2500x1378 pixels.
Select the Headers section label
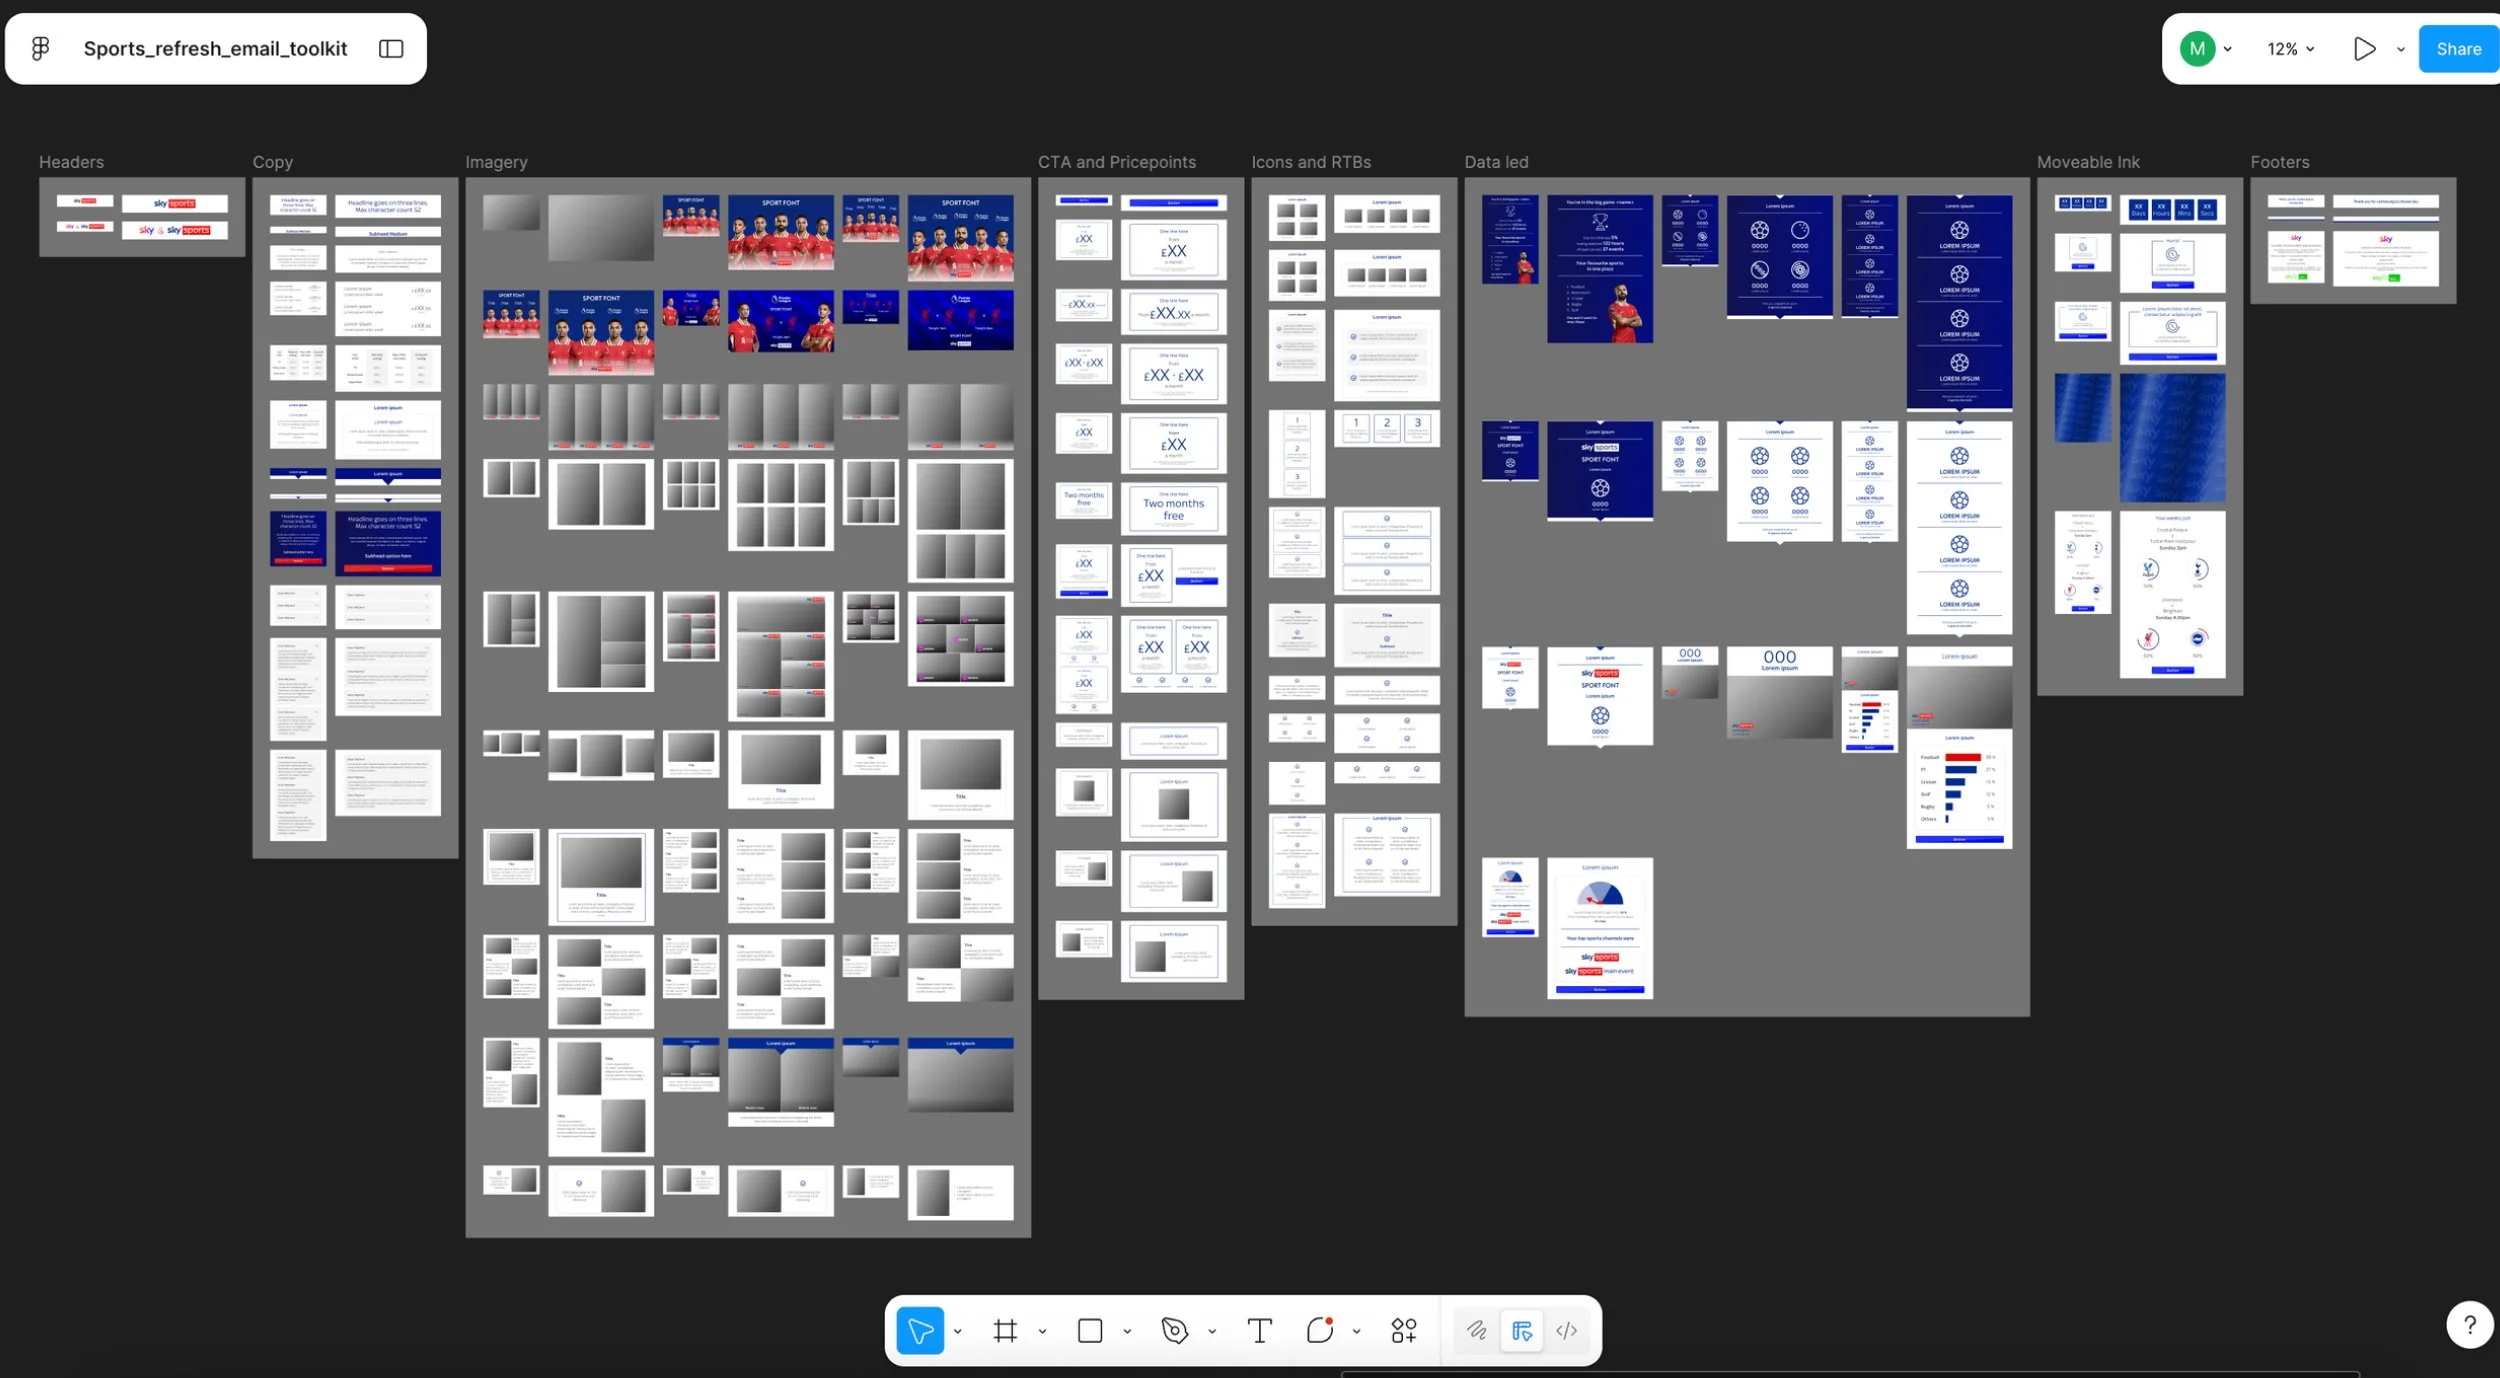tap(71, 162)
